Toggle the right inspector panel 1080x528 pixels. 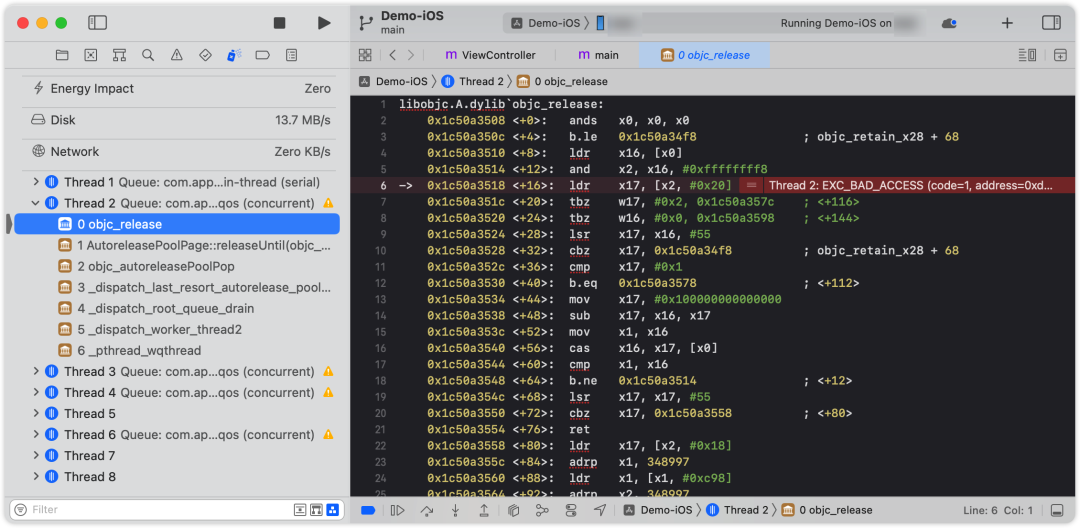[1051, 23]
